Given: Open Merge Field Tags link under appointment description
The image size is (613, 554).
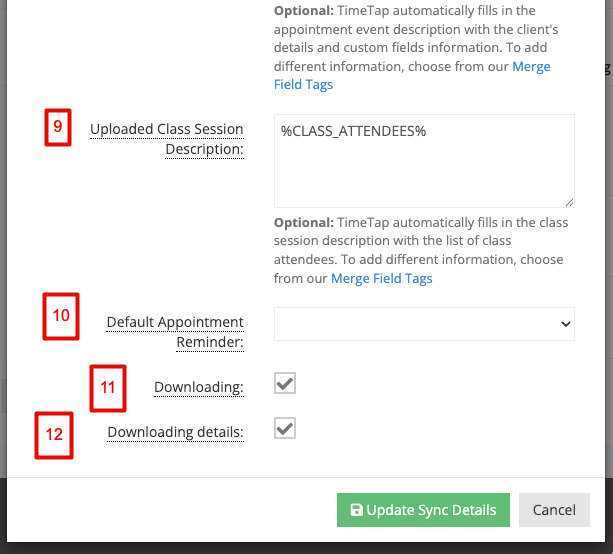Looking at the screenshot, I should coord(412,75).
